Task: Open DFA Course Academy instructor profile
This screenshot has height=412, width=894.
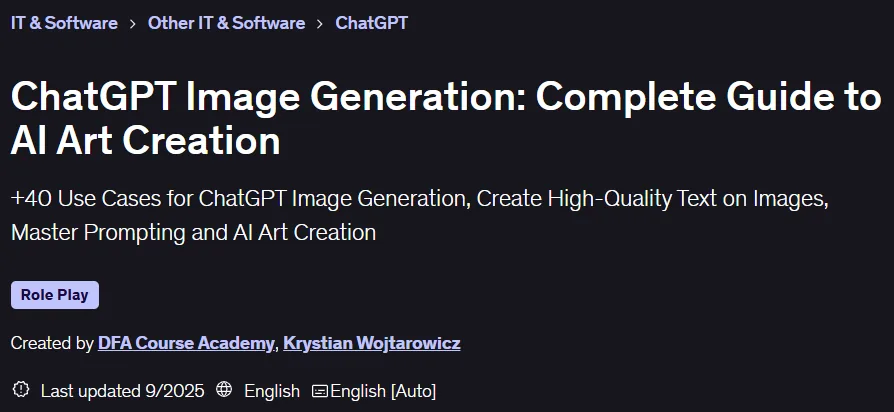Action: pos(186,344)
